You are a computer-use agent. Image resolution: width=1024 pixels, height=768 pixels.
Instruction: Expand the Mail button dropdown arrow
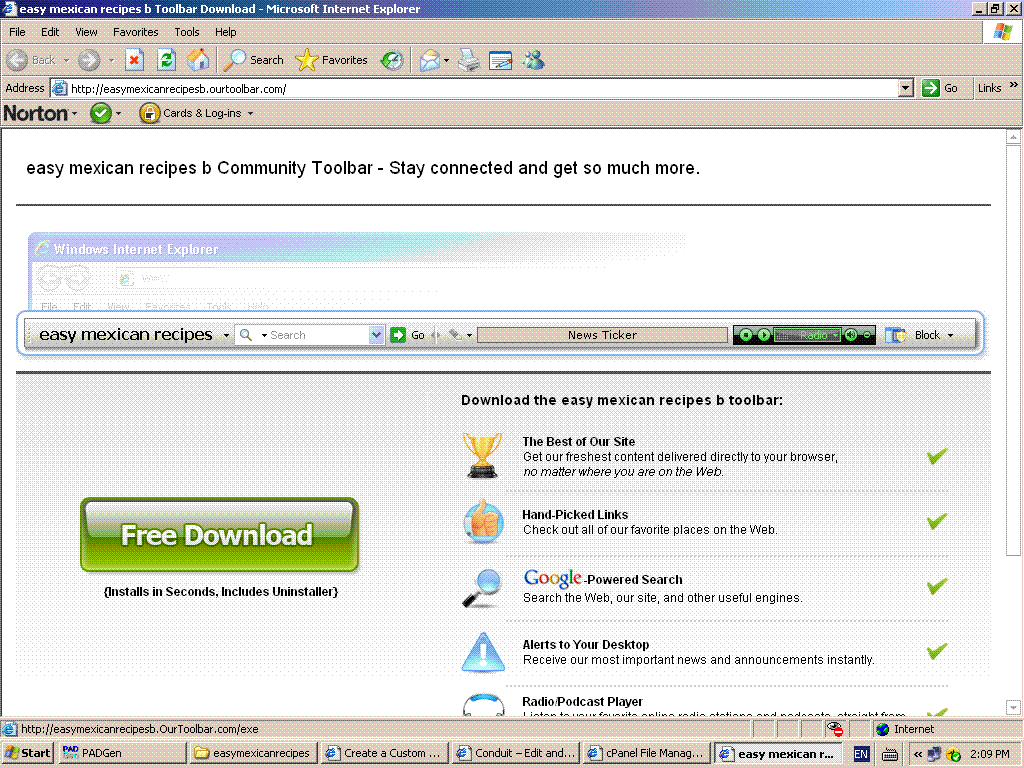447,60
